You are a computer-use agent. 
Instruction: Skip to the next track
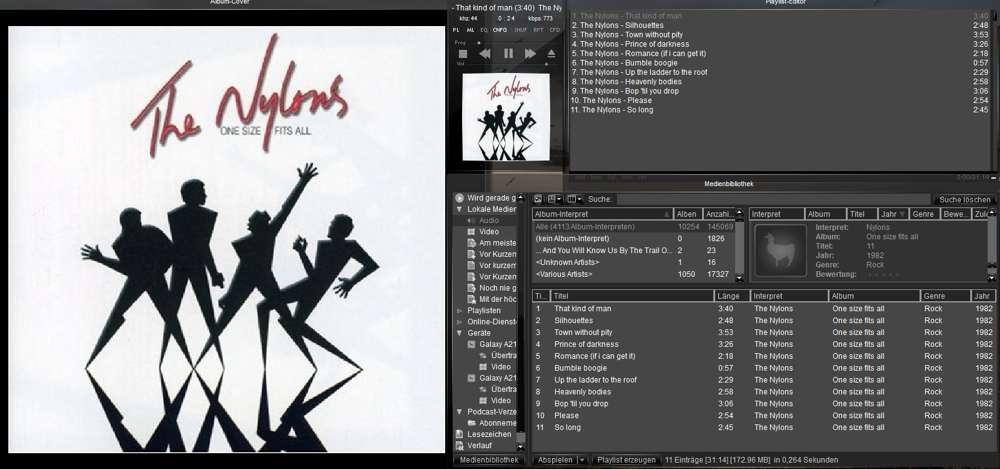(x=531, y=54)
